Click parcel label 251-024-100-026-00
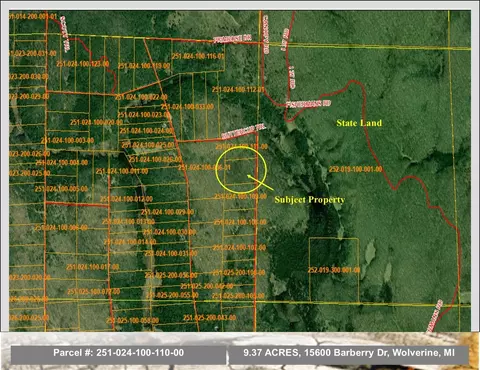Image resolution: width=480 pixels, height=370 pixels. [x=155, y=159]
